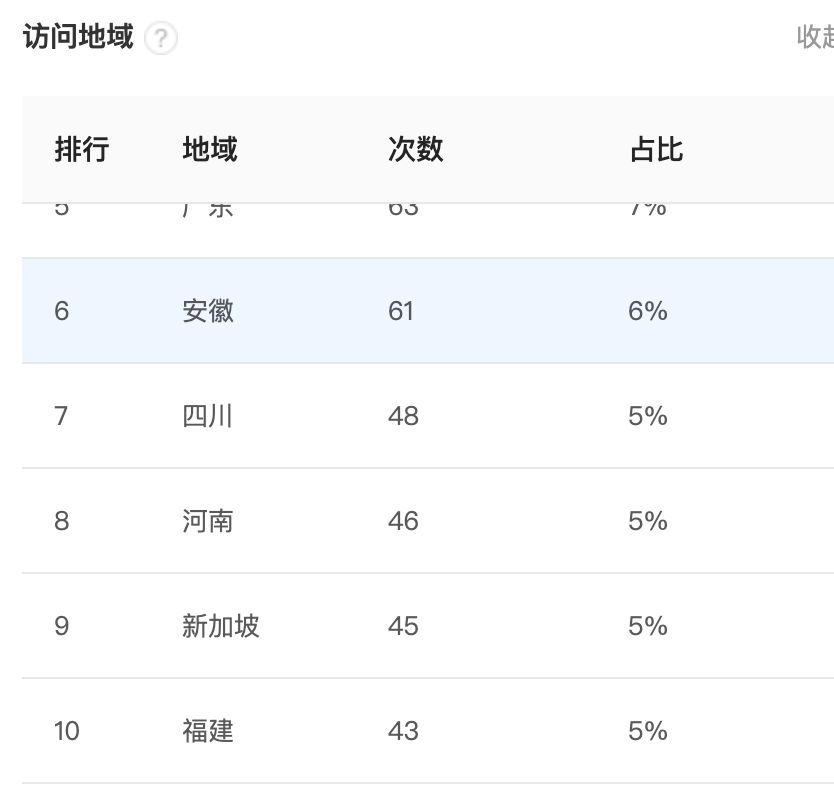Select the 新加坡 region cell
The width and height of the screenshot is (834, 798).
(221, 626)
